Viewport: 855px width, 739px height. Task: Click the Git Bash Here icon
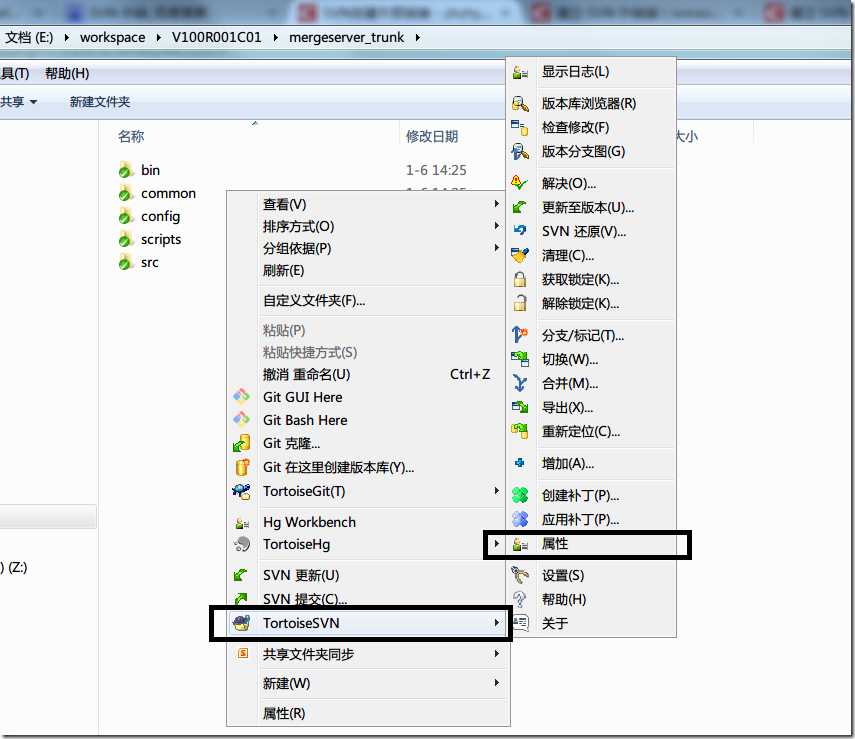click(242, 419)
